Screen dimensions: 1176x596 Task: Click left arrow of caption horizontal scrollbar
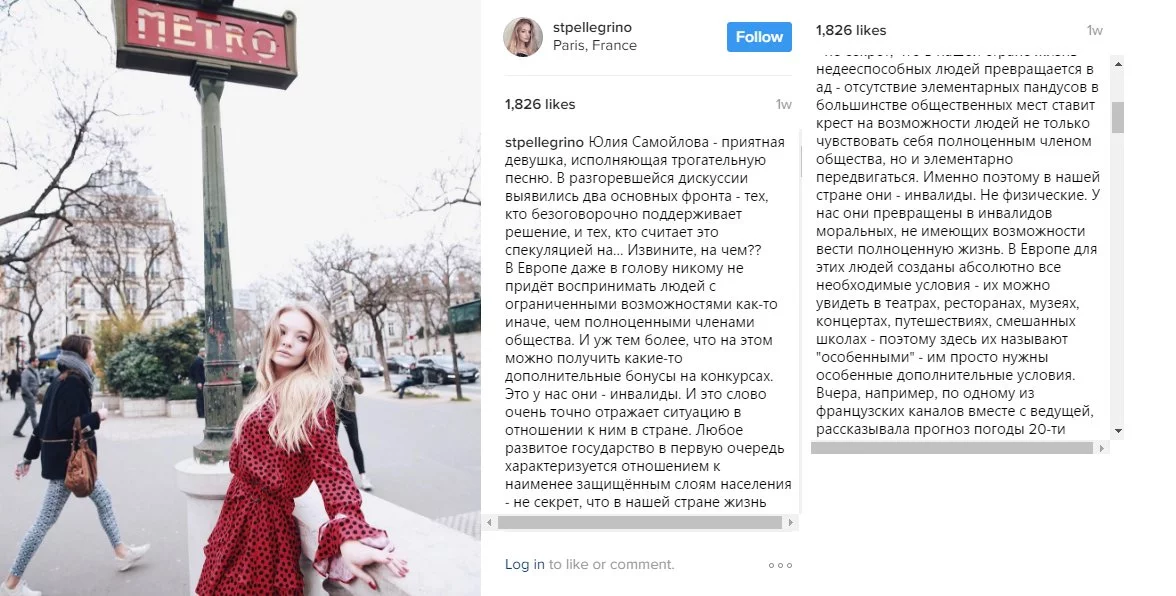tap(490, 523)
